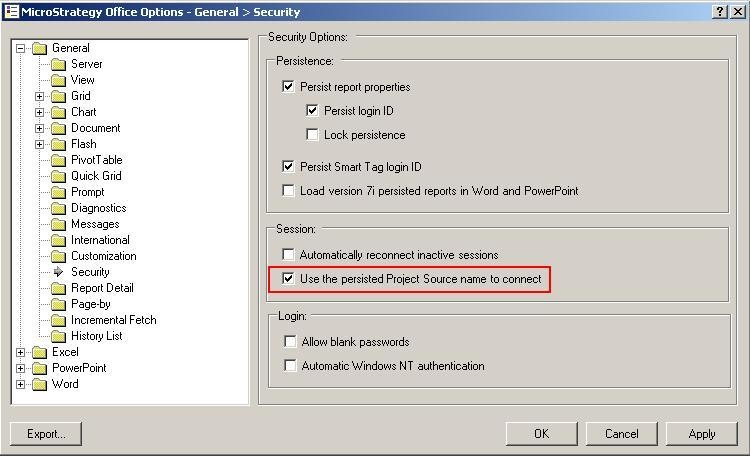Click the Security arrow icon in tree
The height and width of the screenshot is (456, 750).
(x=58, y=272)
